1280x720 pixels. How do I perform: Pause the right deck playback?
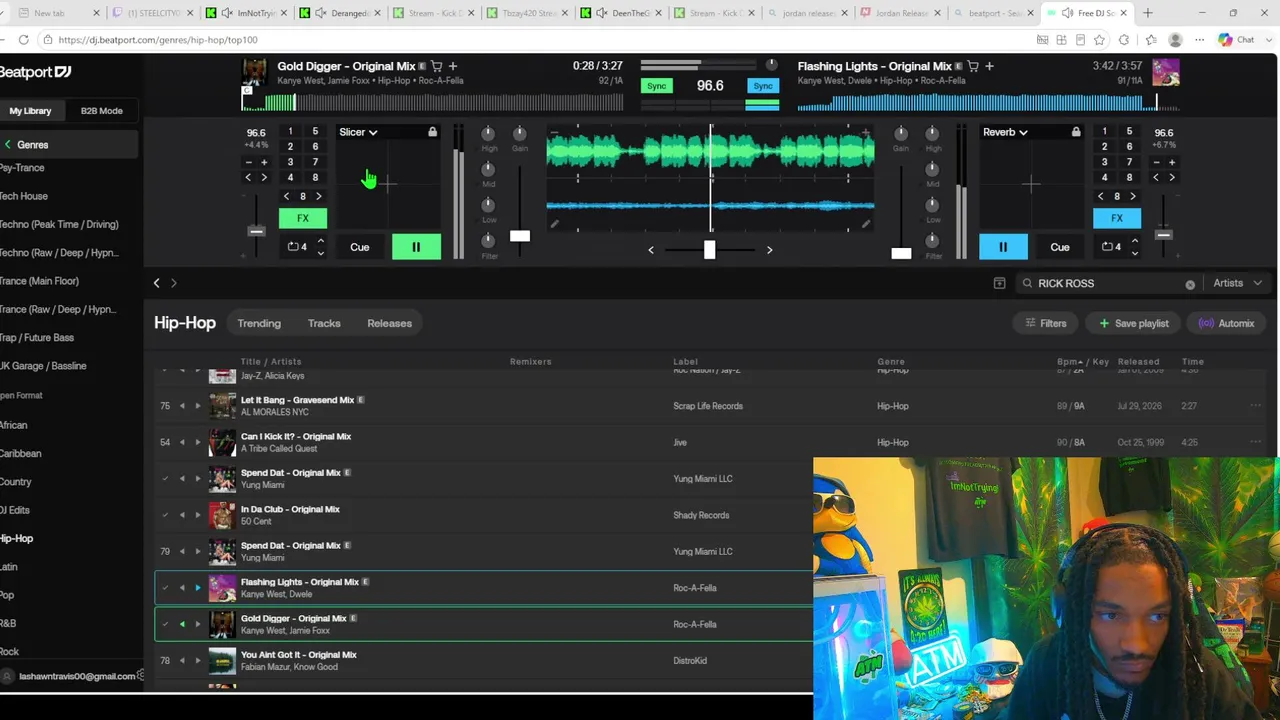[1003, 247]
